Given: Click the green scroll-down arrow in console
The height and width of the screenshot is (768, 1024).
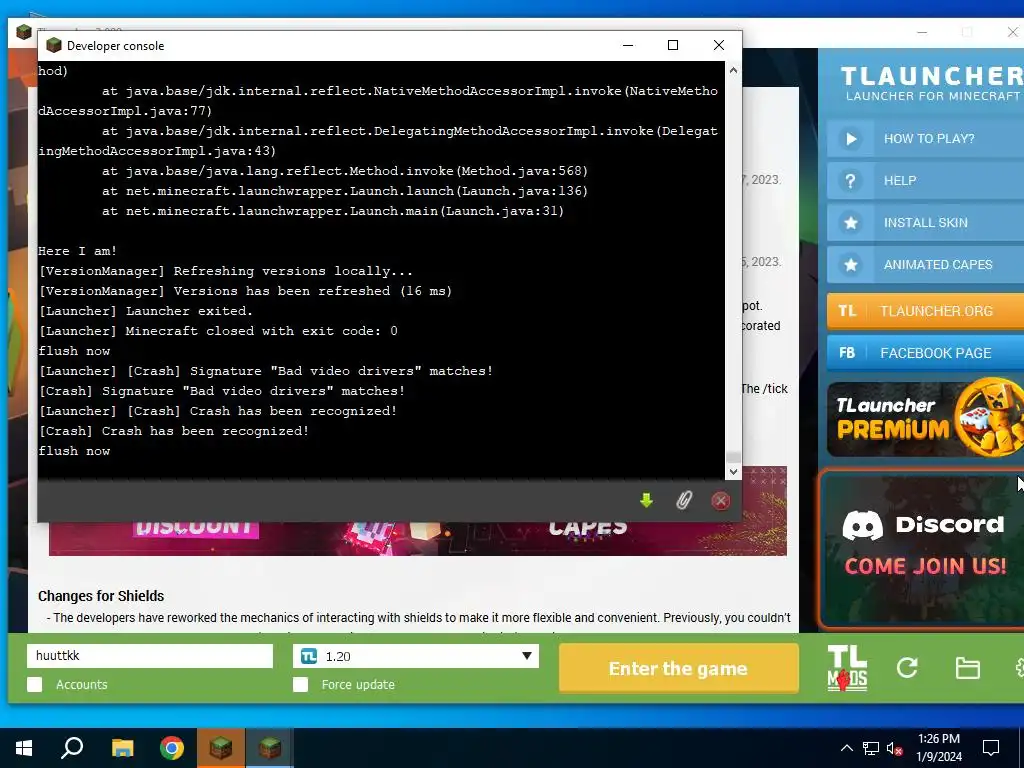Looking at the screenshot, I should tap(646, 501).
